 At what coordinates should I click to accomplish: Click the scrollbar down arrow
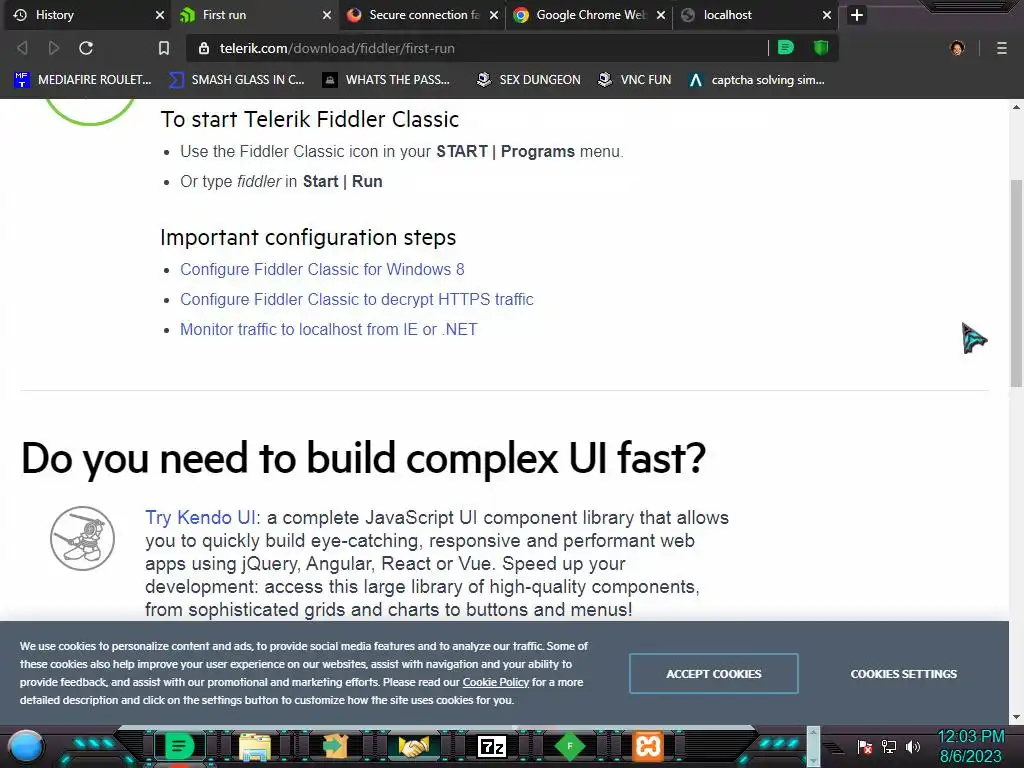point(1016,717)
